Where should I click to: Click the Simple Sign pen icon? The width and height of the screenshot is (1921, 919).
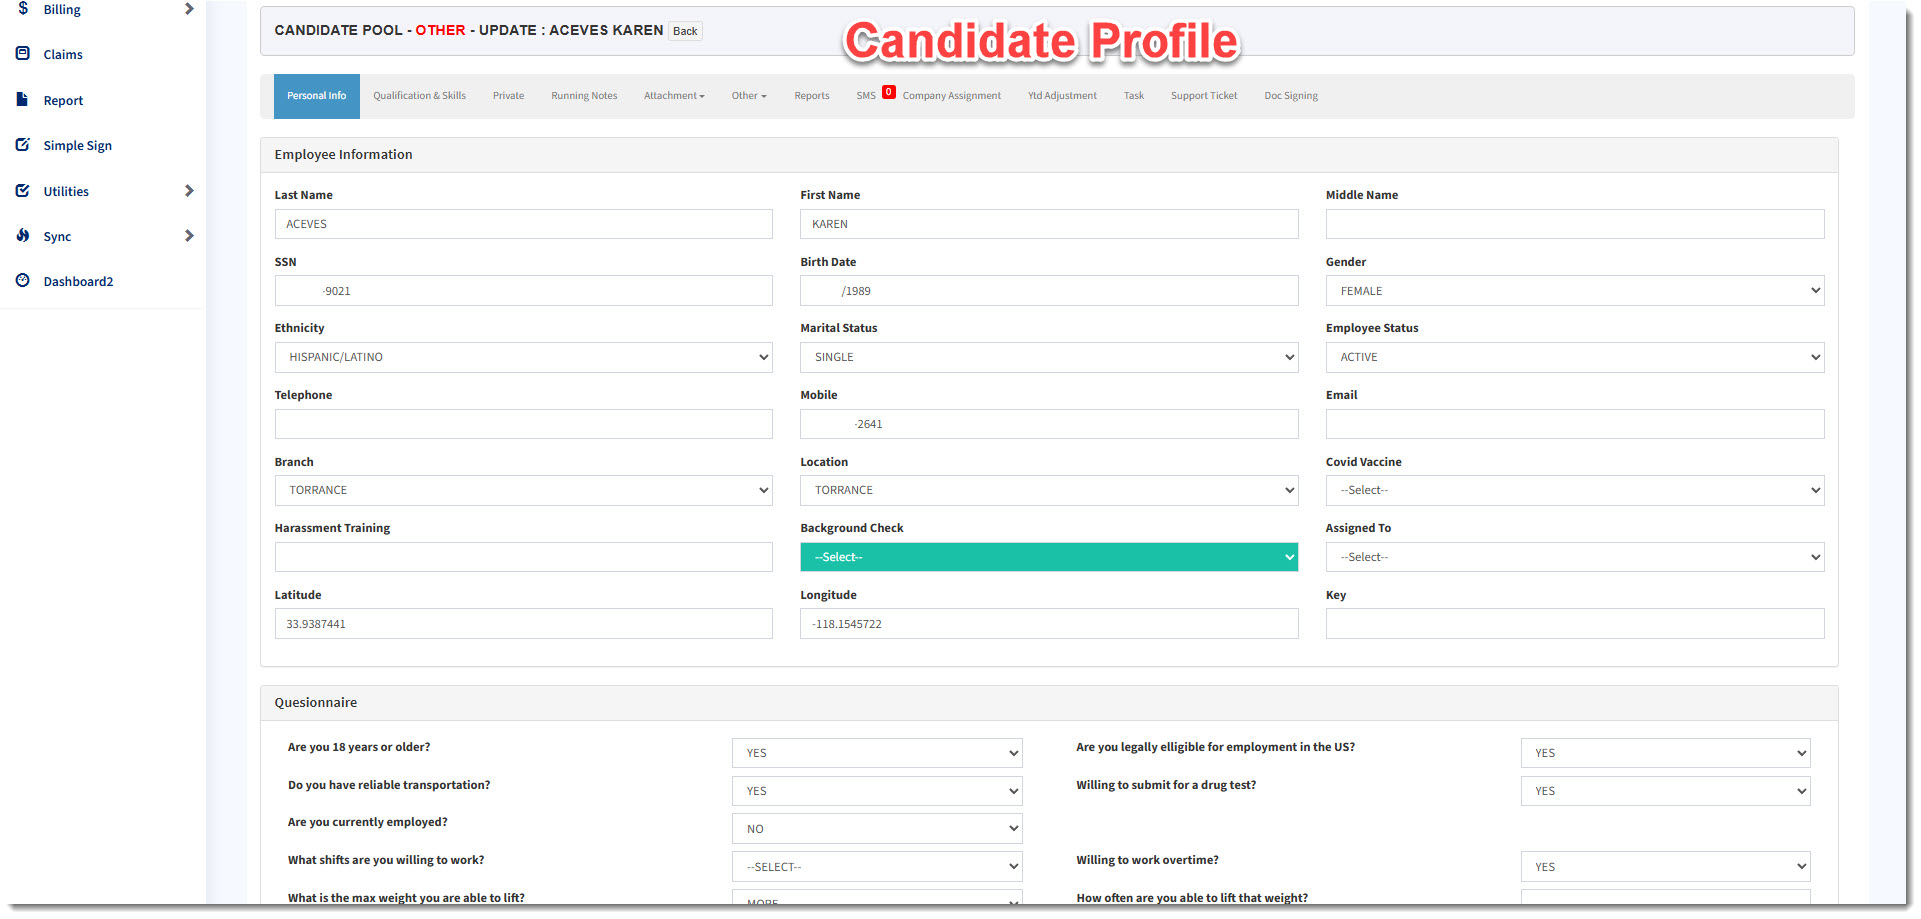point(23,145)
